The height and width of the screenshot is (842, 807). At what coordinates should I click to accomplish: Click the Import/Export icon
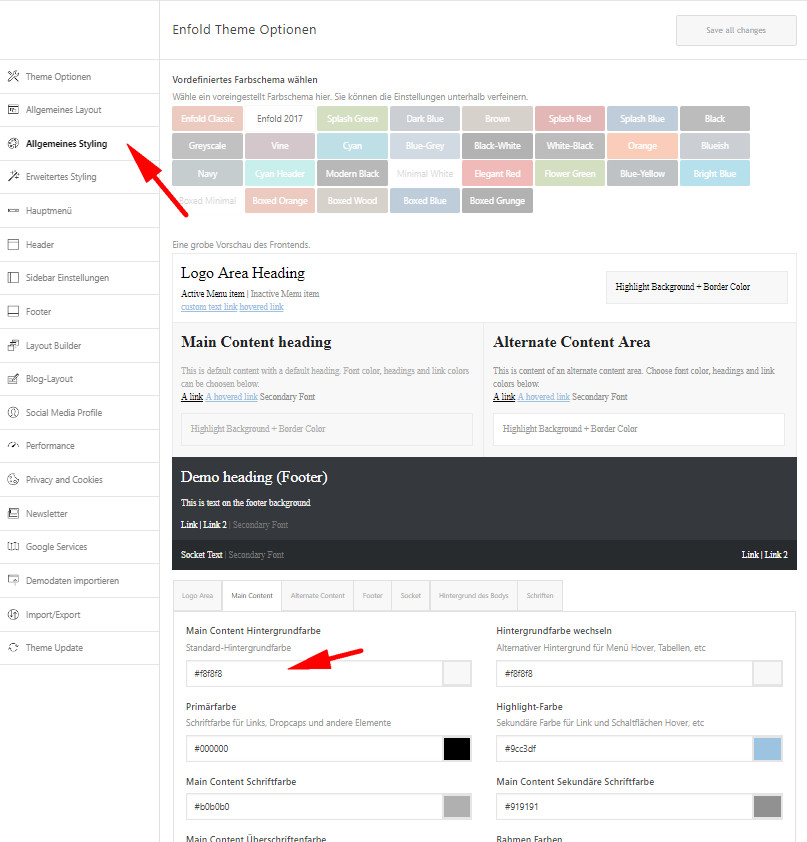13,614
